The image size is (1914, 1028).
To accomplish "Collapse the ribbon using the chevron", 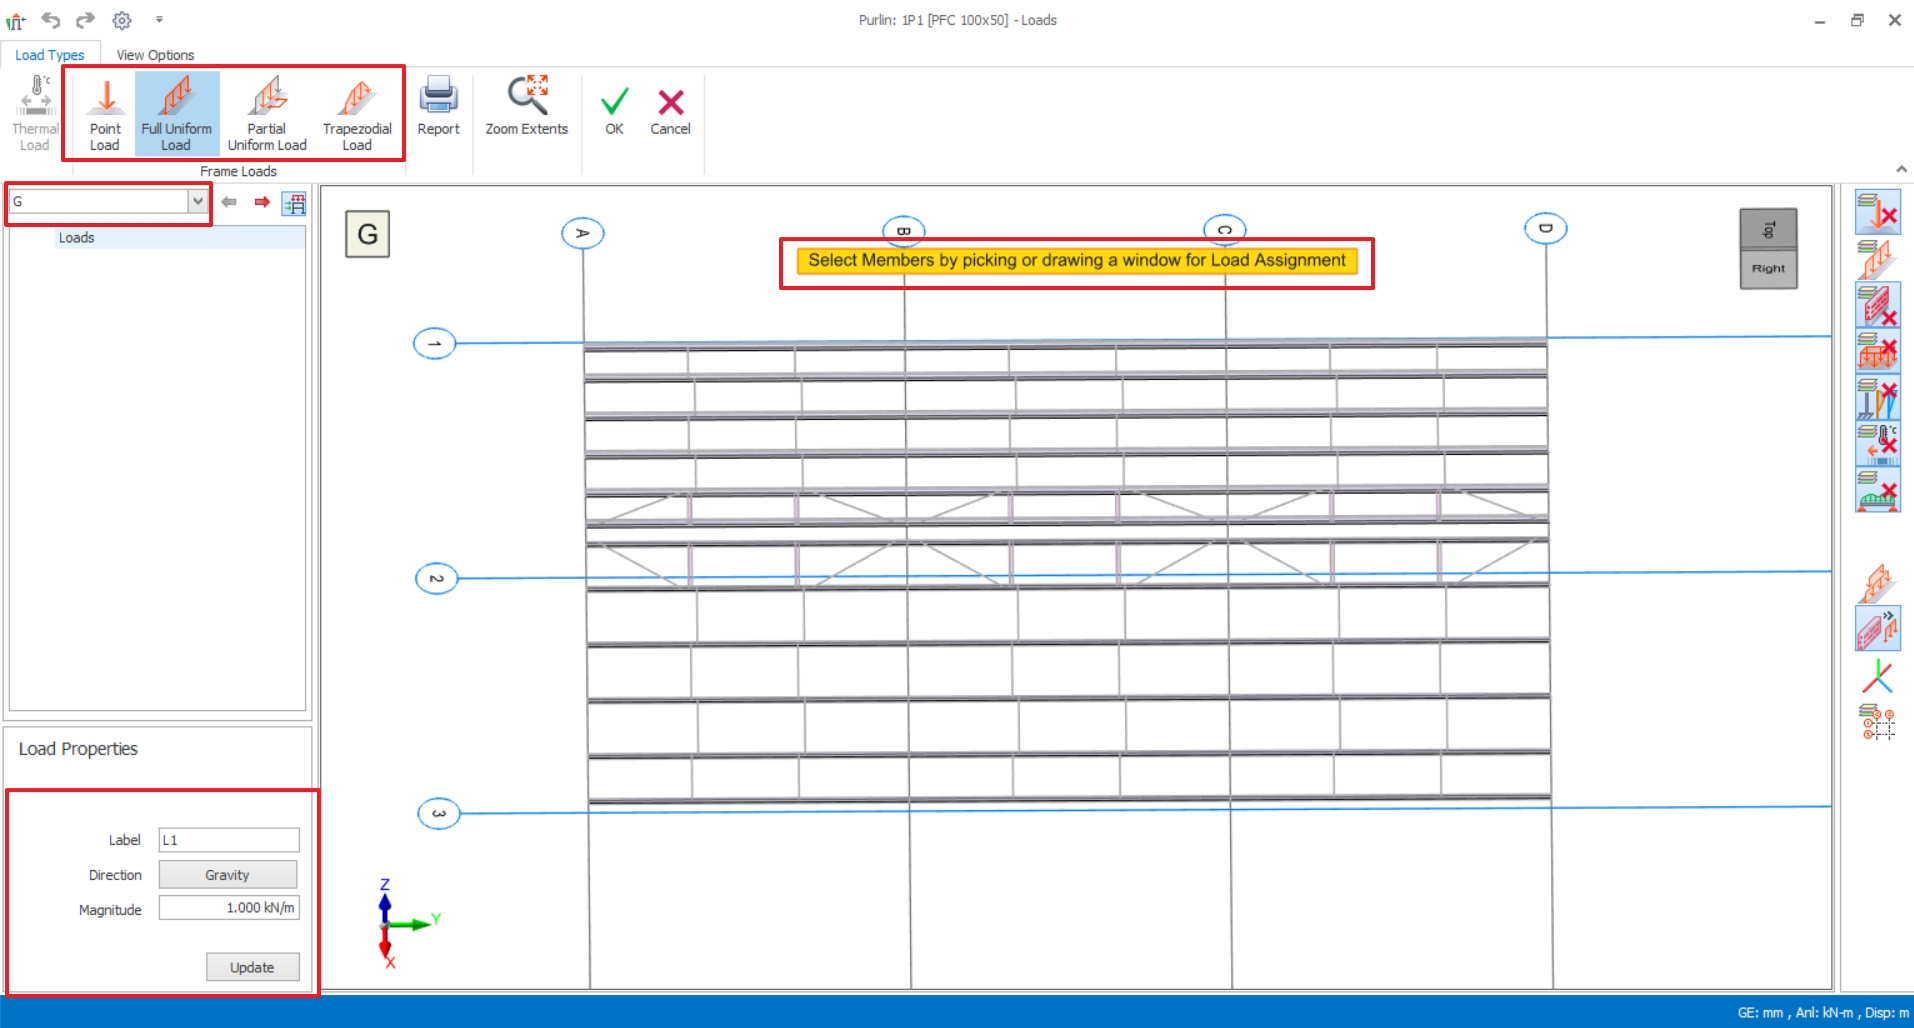I will pos(1901,169).
